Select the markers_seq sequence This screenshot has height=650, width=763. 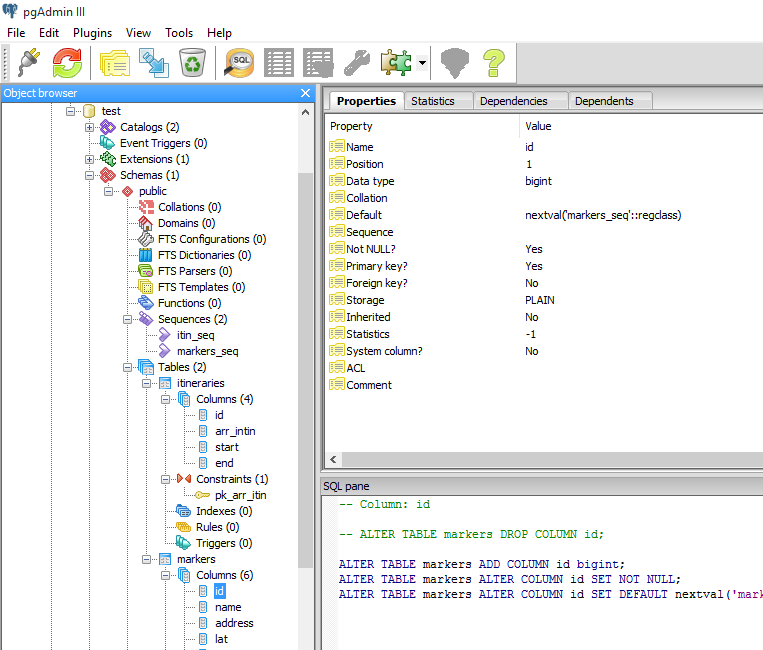coord(207,351)
